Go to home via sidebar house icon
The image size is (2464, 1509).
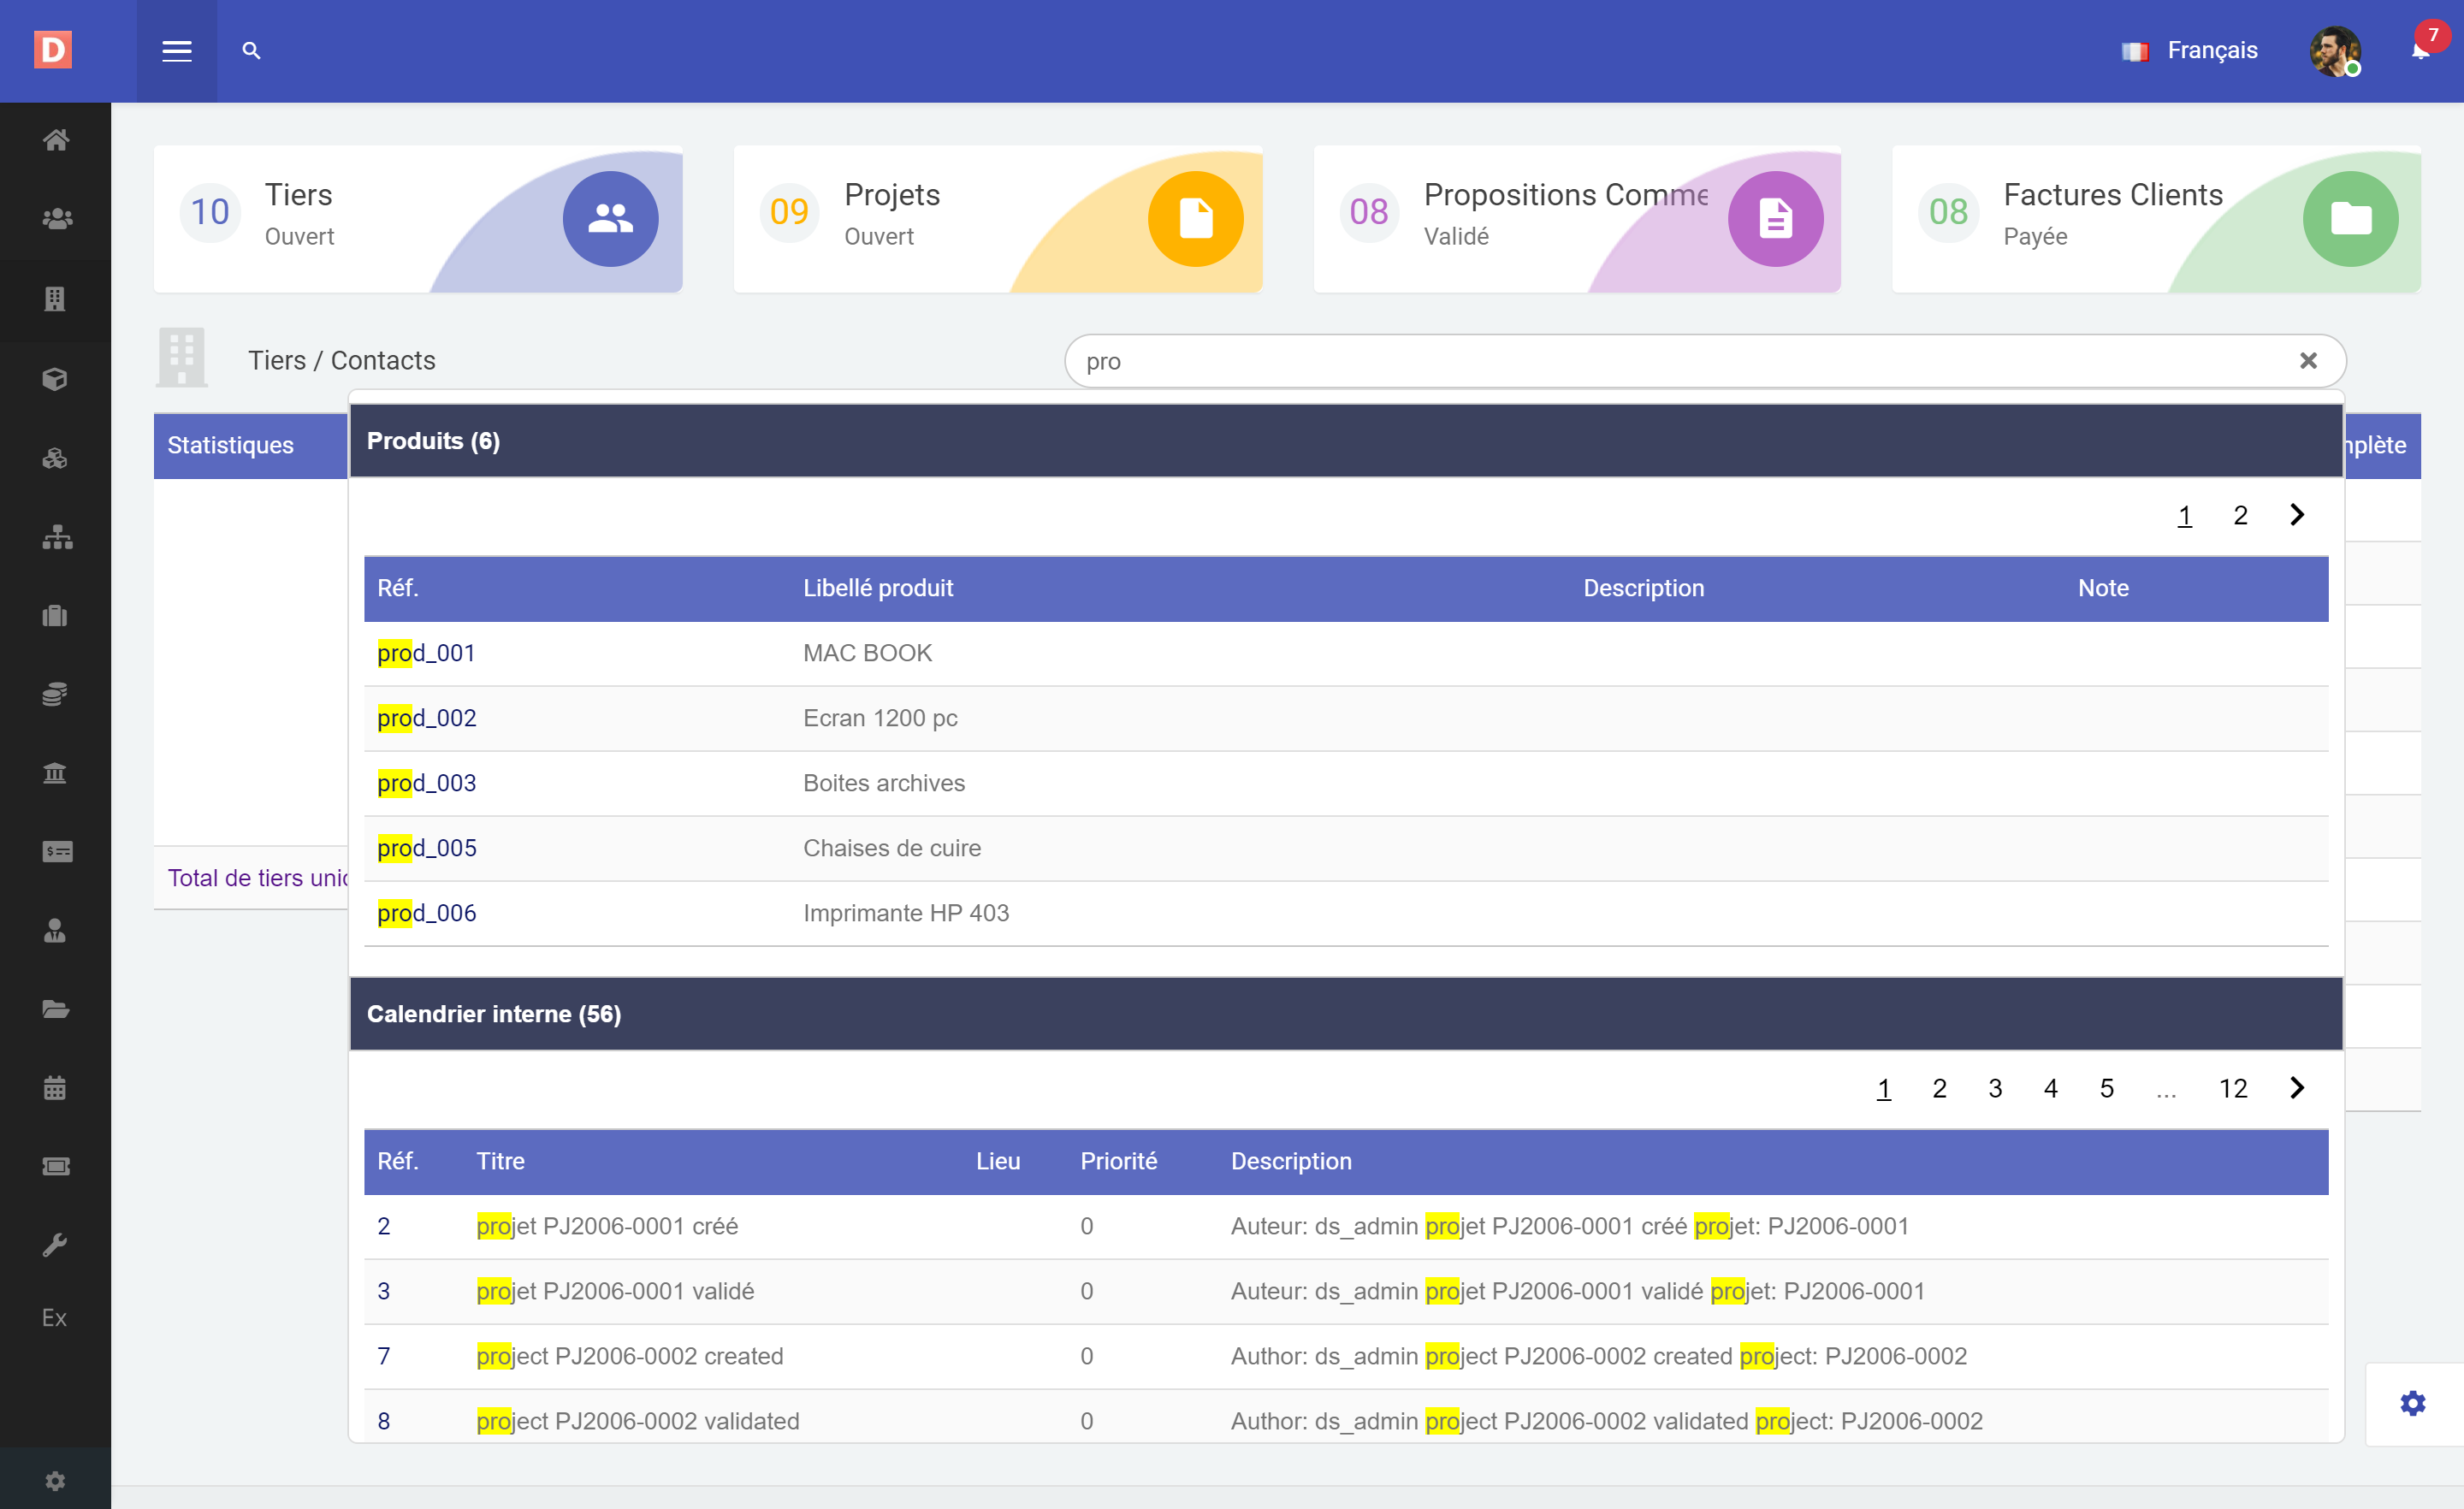point(56,140)
